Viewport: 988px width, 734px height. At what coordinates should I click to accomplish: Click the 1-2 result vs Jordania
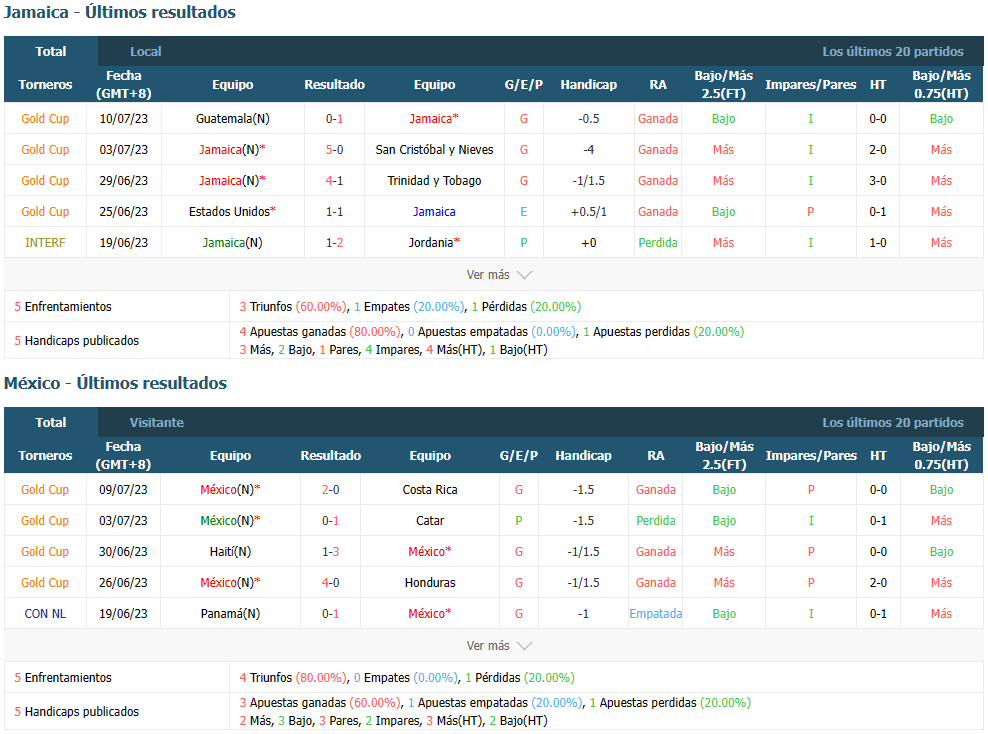tap(334, 243)
